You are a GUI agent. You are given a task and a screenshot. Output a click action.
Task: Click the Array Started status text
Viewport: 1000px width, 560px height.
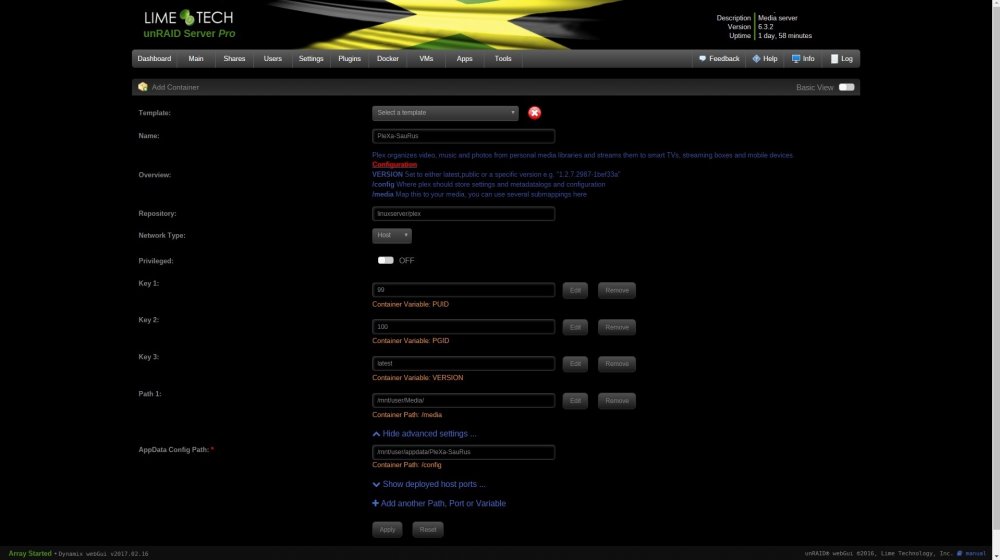pyautogui.click(x=30, y=554)
